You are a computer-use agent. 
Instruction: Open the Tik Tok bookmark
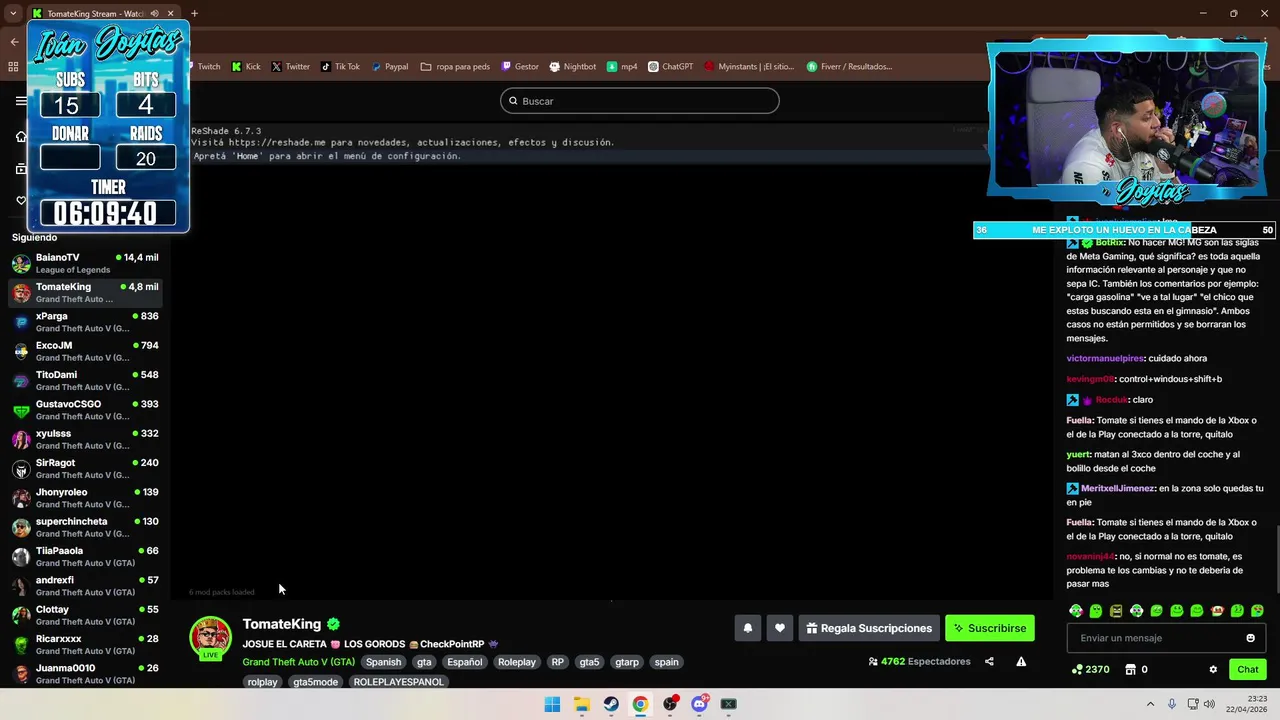click(x=340, y=67)
